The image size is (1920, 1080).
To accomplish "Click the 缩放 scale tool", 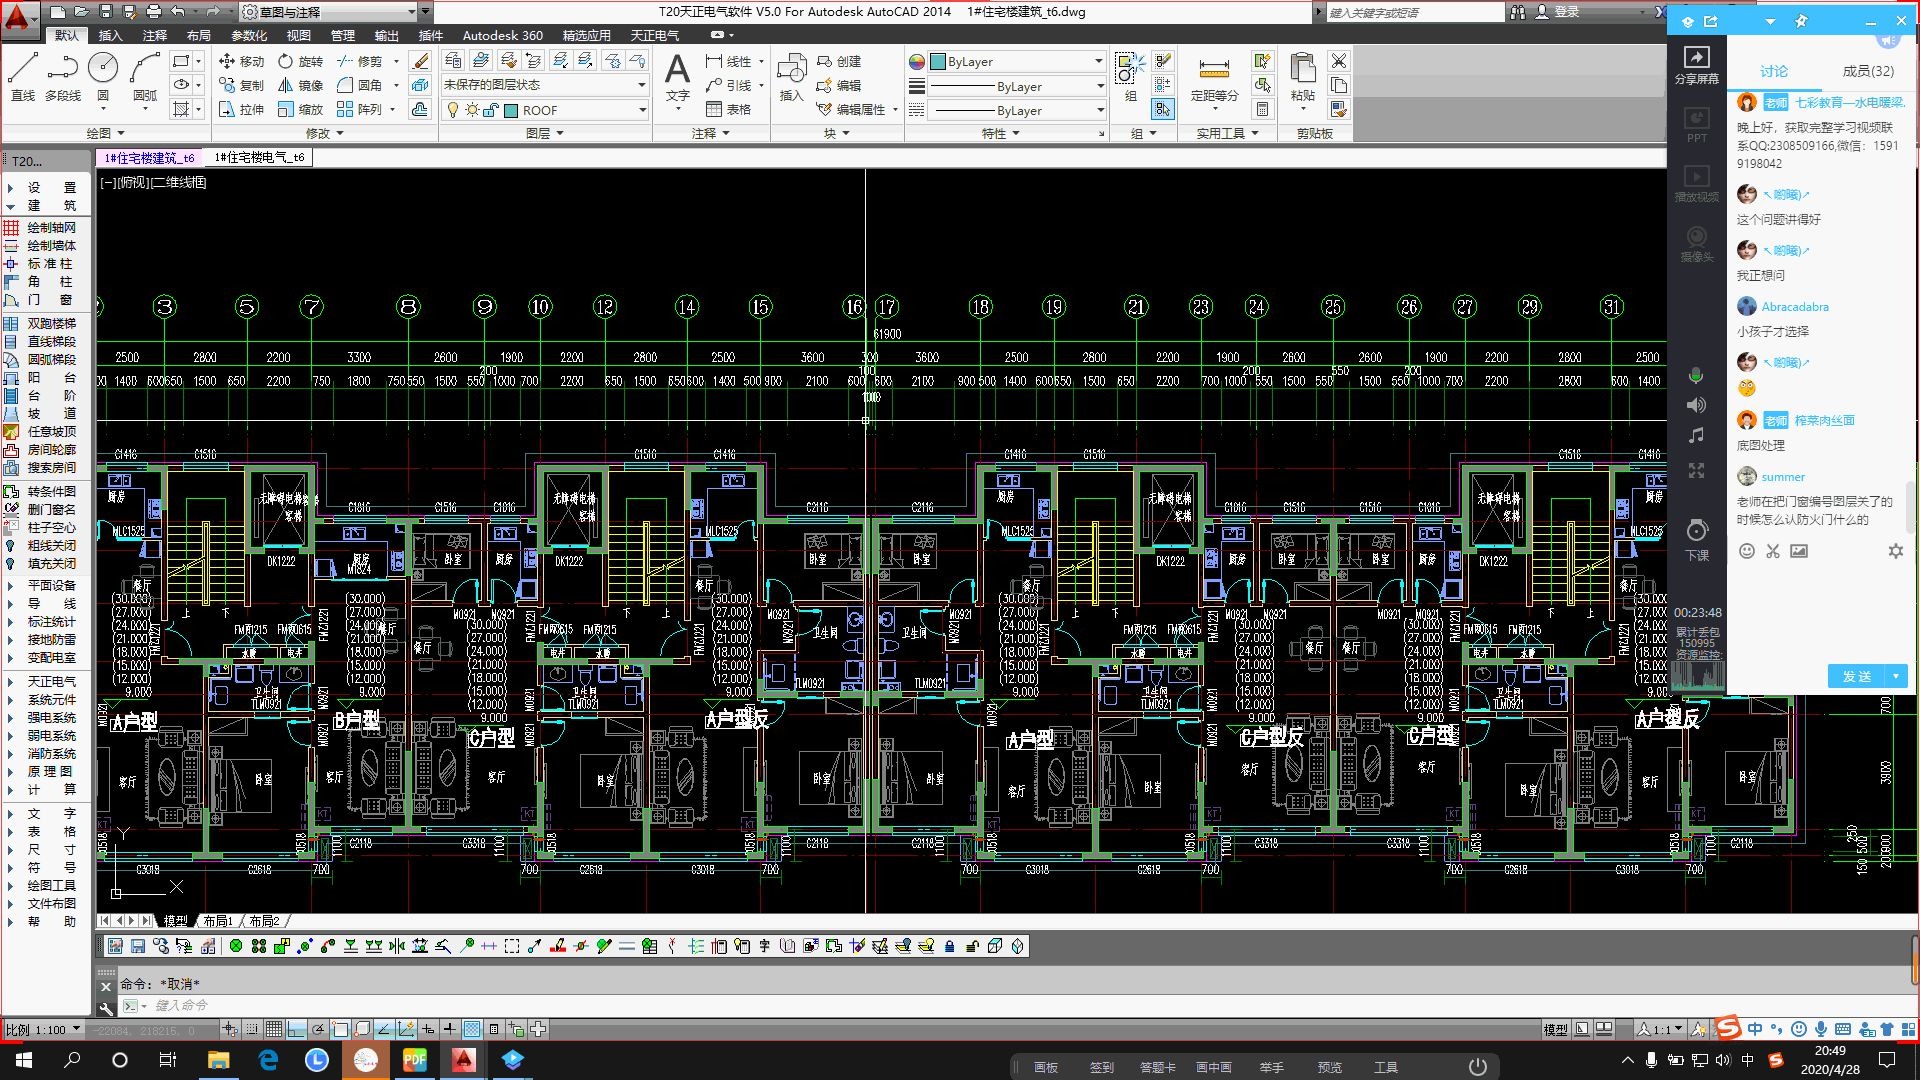I will (x=301, y=109).
